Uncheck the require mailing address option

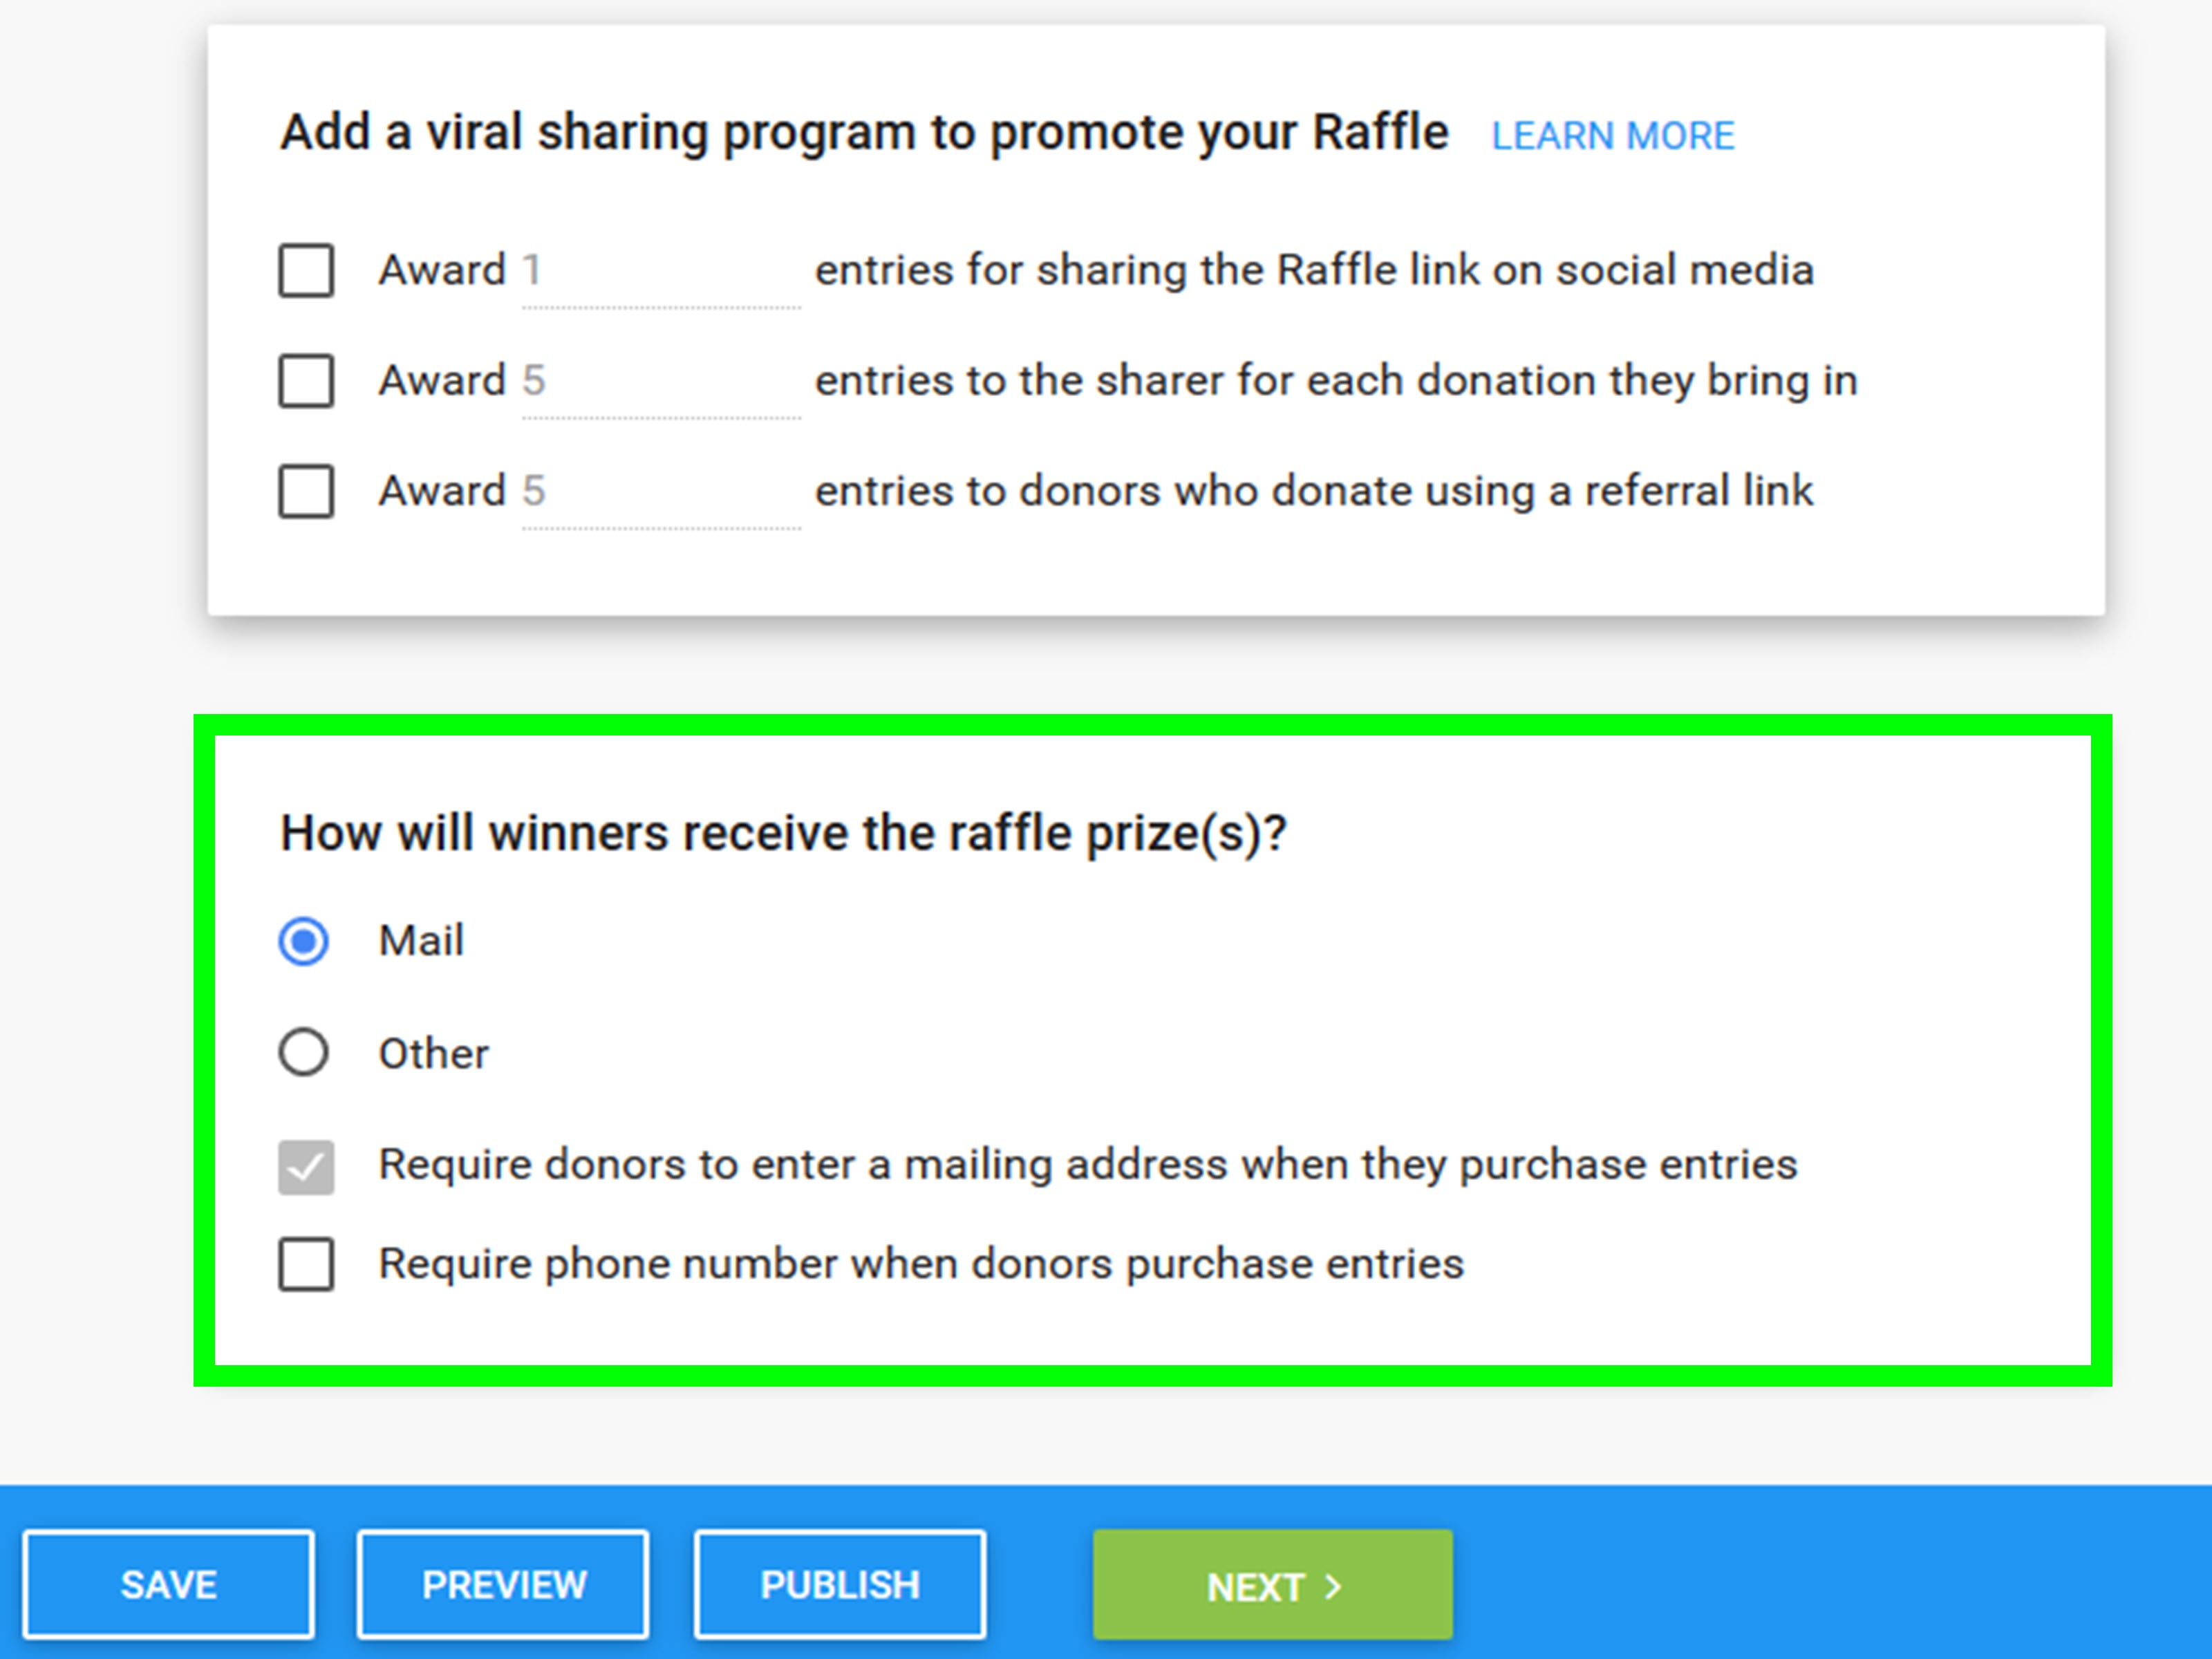[x=306, y=1167]
